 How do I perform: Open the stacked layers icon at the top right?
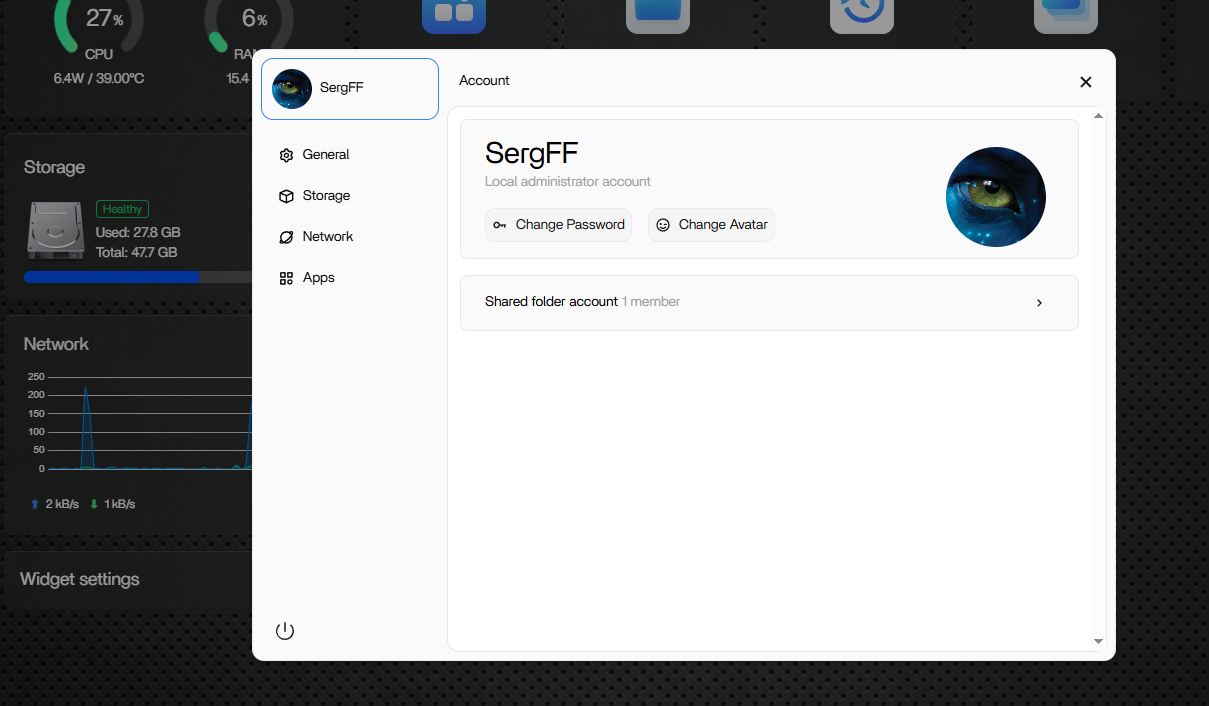(x=1065, y=15)
